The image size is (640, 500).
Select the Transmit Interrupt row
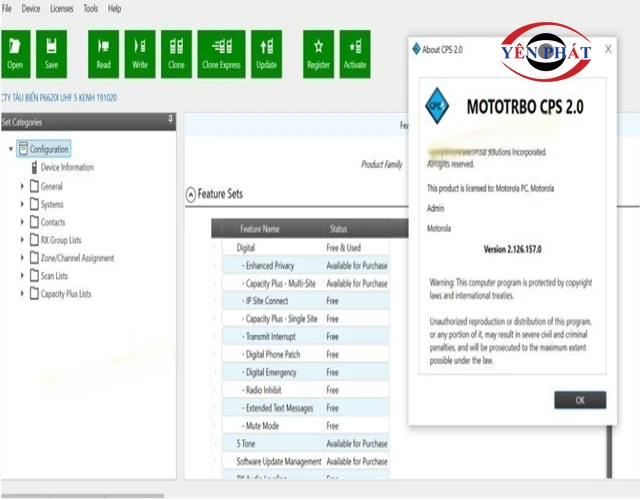click(x=305, y=337)
